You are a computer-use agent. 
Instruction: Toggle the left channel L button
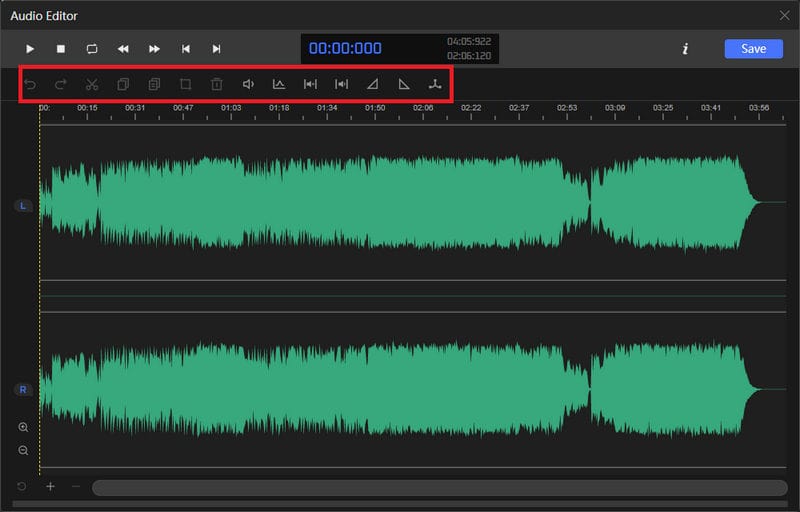click(x=22, y=206)
